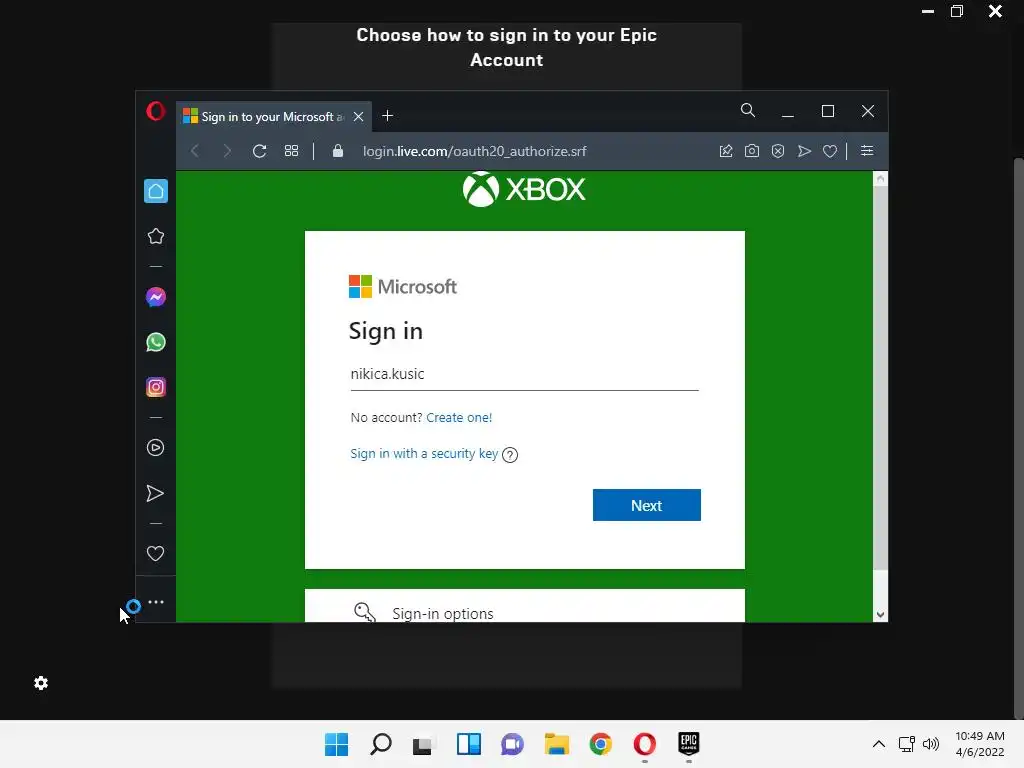Close the Microsoft sign-in tab
Viewport: 1024px width, 768px height.
[359, 116]
